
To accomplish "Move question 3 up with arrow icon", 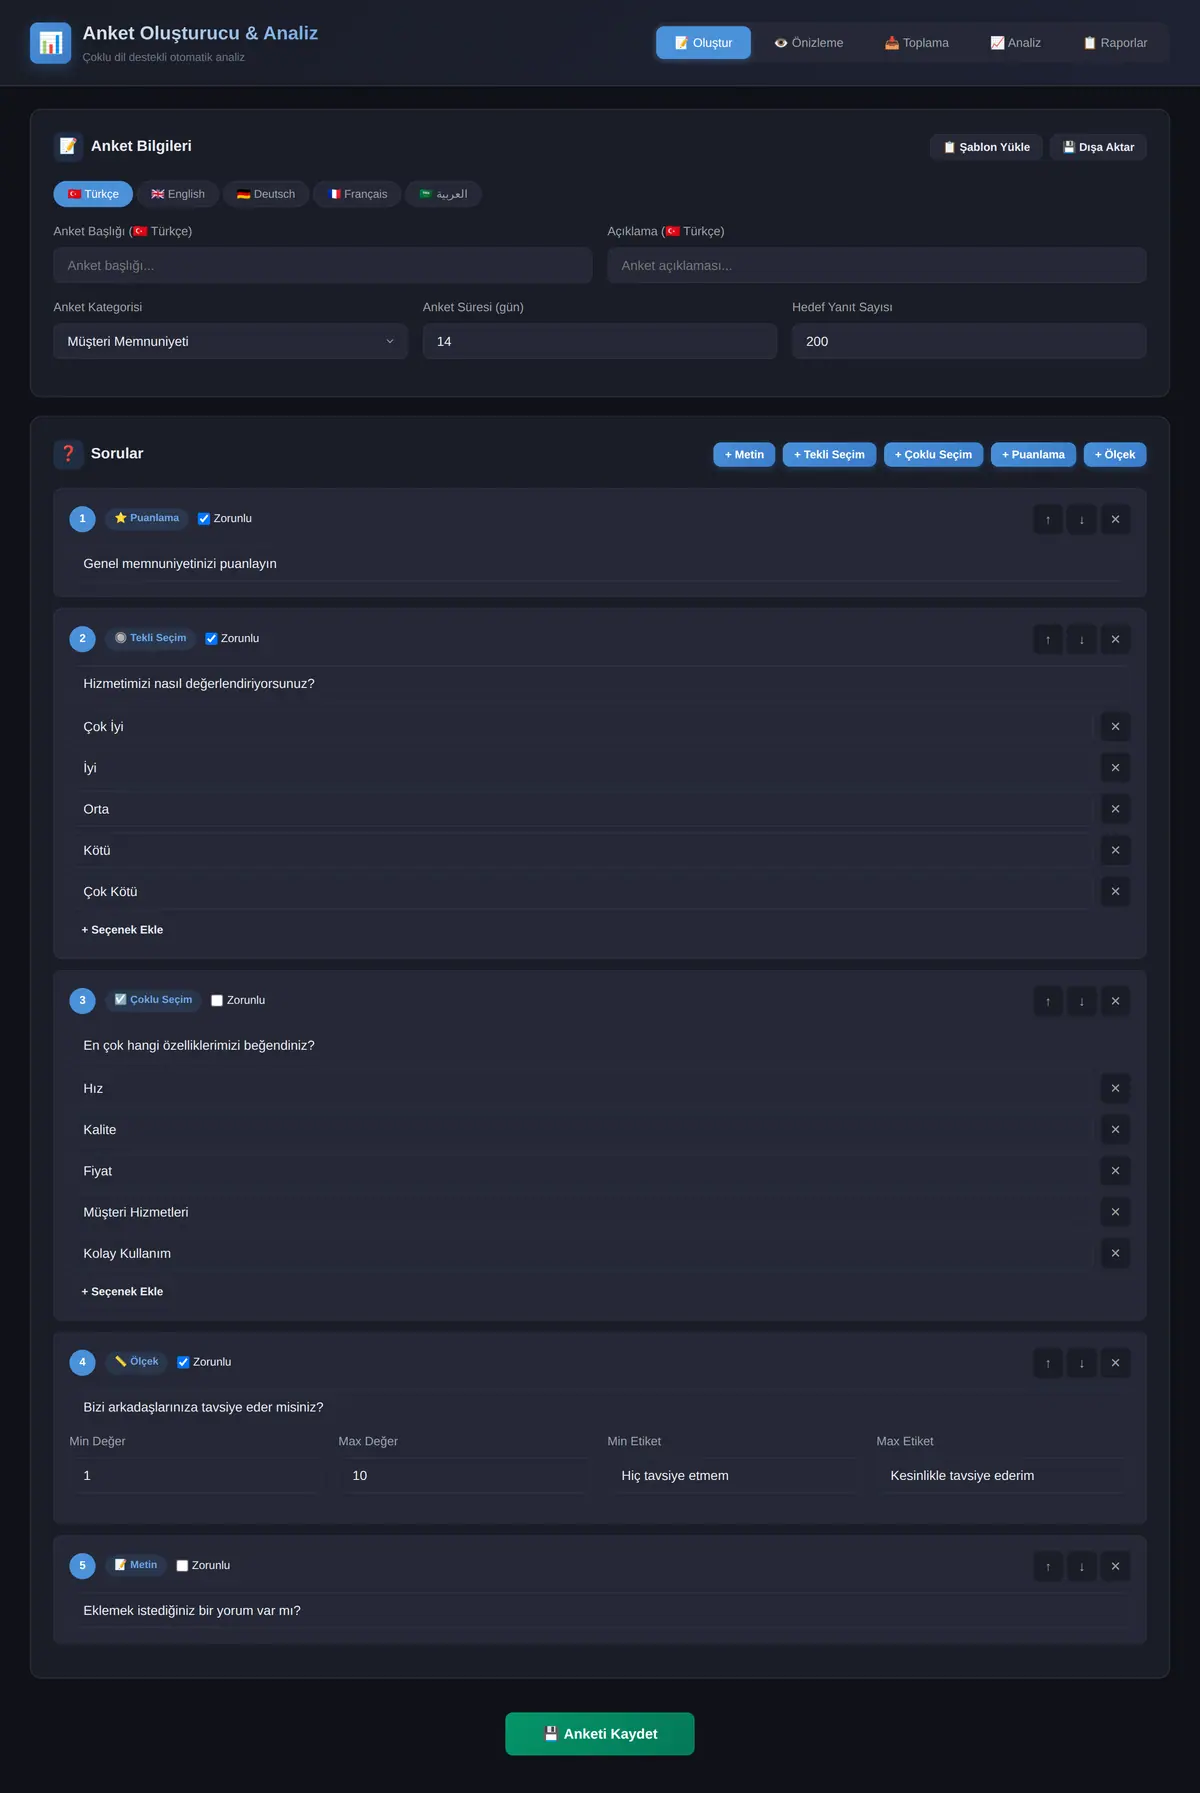I will click(1048, 1001).
